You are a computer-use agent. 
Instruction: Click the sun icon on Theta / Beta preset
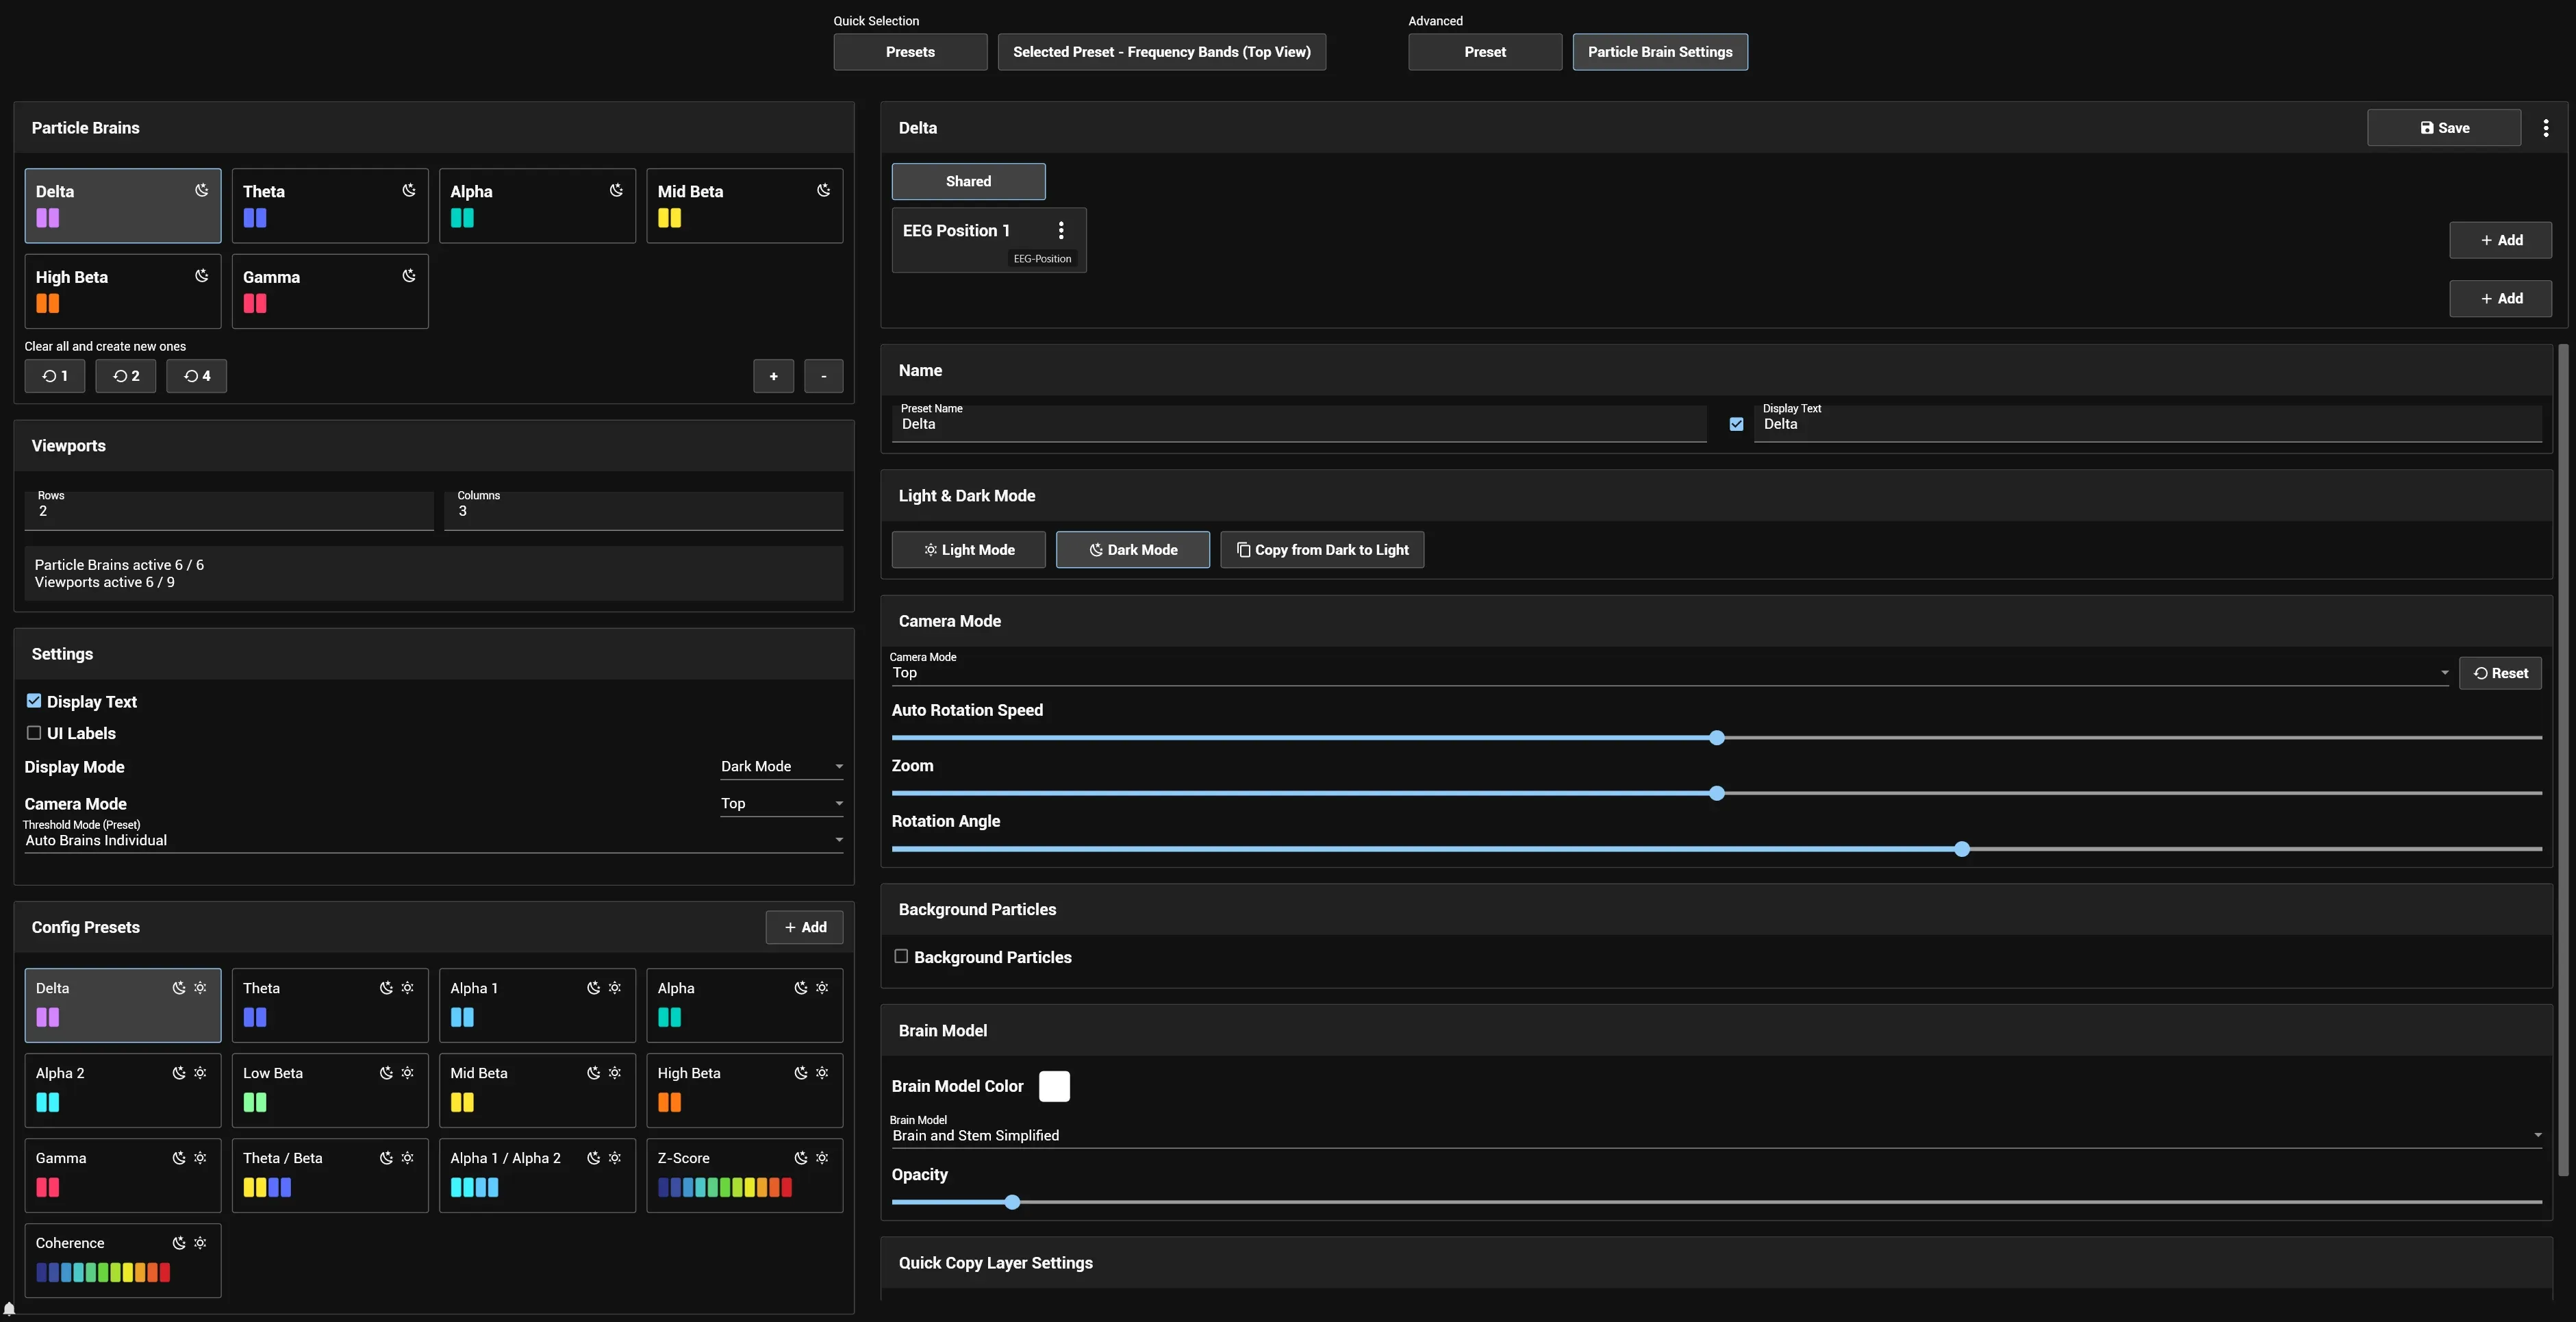click(x=407, y=1158)
